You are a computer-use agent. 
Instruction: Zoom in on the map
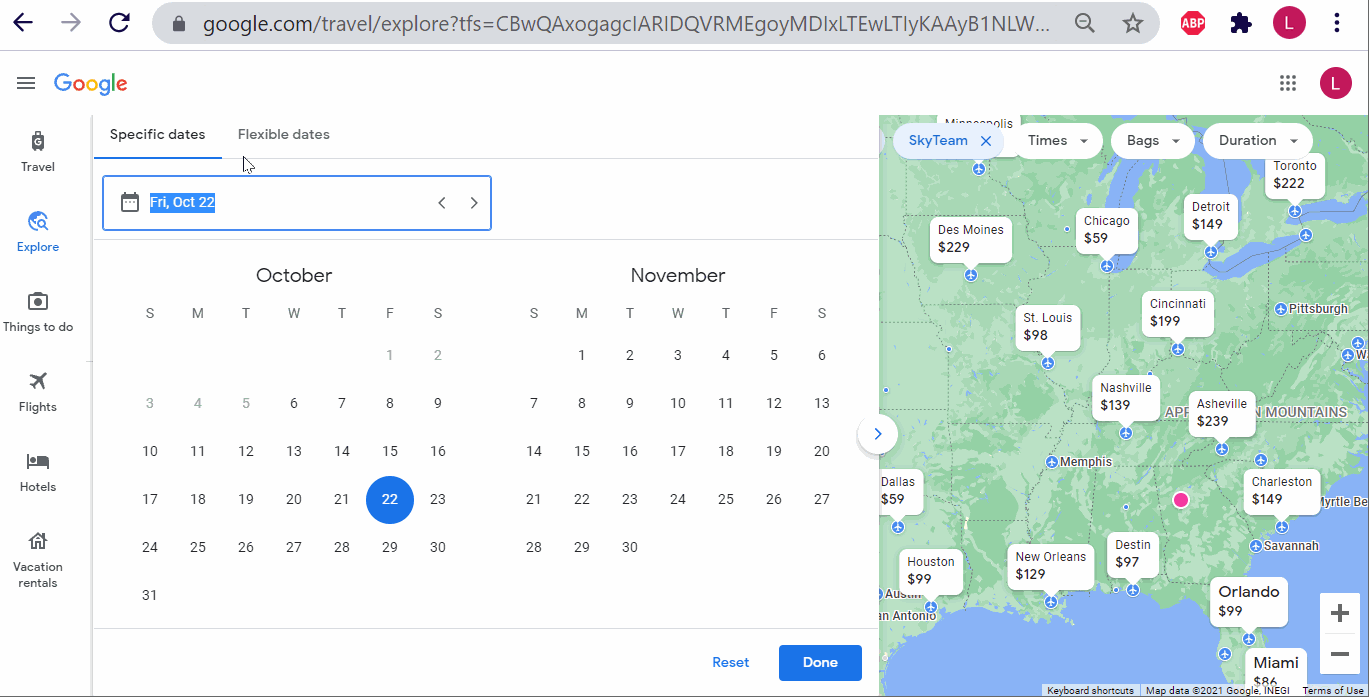(1339, 612)
